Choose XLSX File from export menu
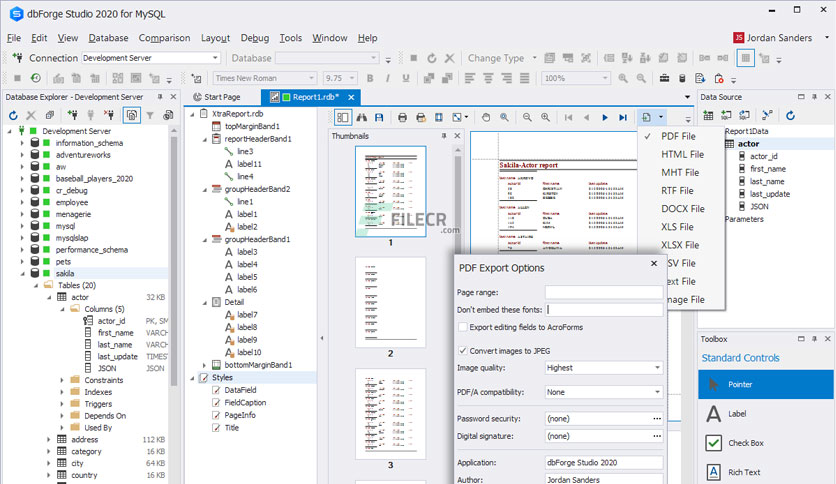Screen dimensions: 836x484 (682, 245)
